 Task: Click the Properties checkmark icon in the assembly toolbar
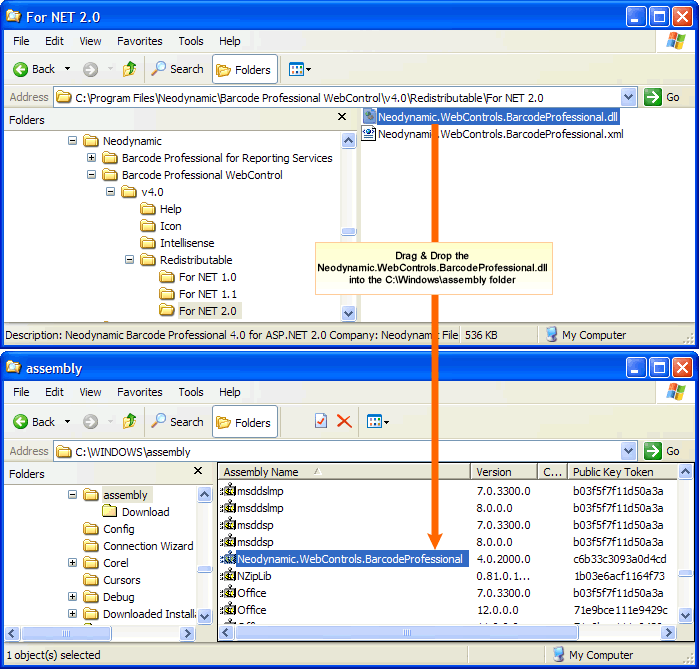(321, 421)
